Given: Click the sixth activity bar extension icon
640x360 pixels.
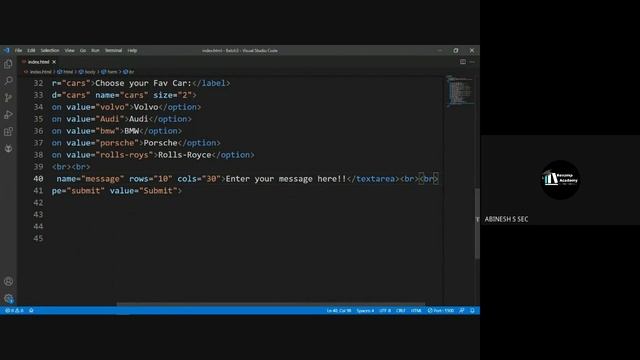Looking at the screenshot, I should [x=8, y=149].
